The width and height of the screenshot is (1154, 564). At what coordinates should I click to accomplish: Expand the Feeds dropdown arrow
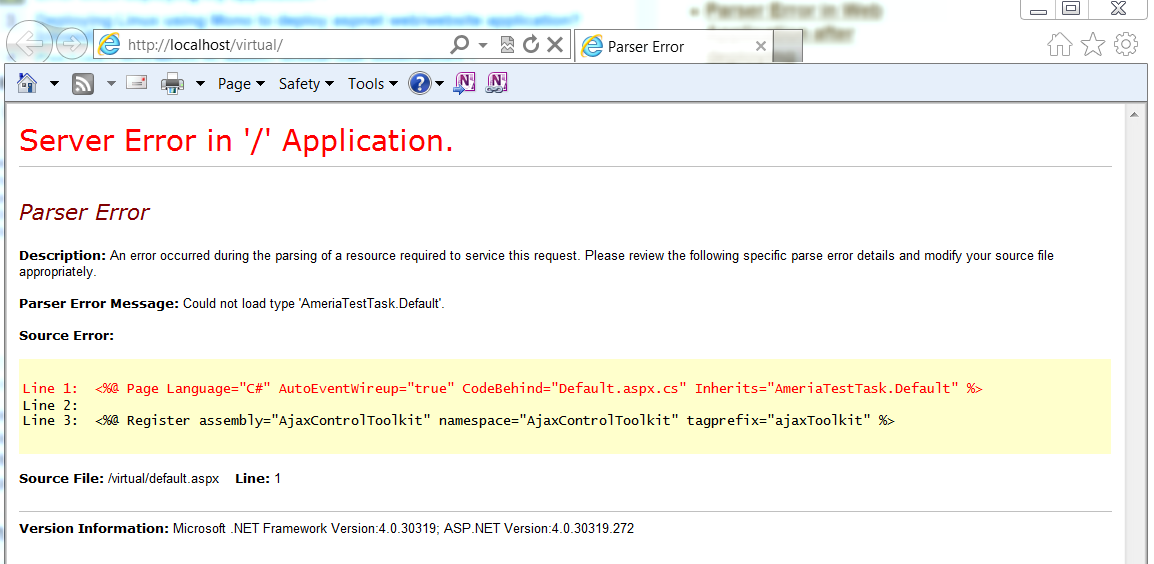coord(111,84)
